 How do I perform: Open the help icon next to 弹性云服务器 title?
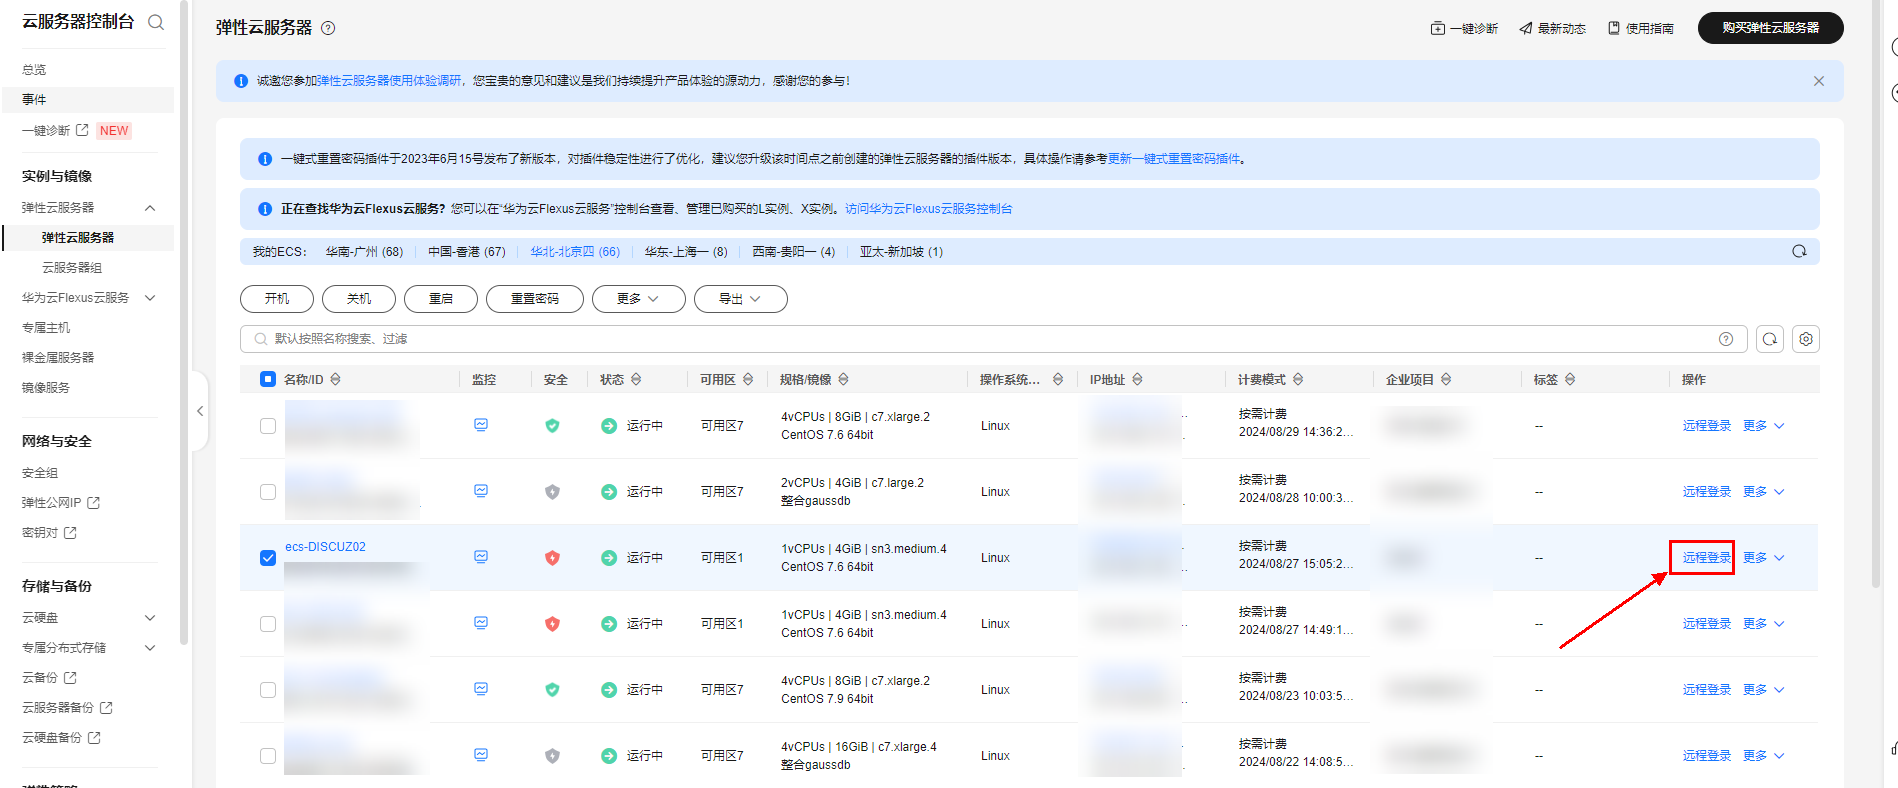(328, 28)
